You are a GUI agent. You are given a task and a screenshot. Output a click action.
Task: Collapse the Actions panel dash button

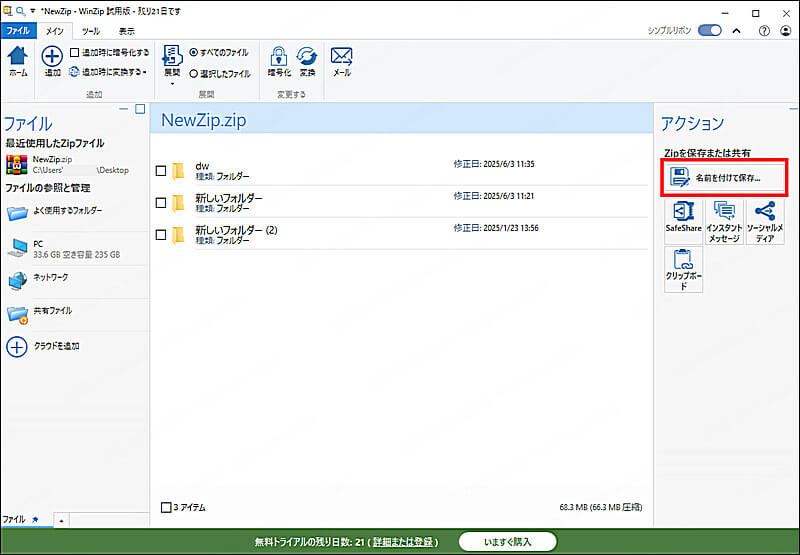pyautogui.click(x=793, y=109)
